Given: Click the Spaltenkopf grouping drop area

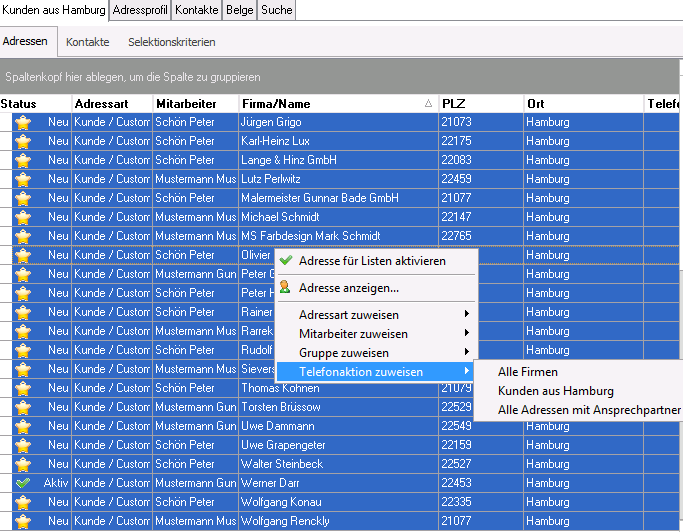Looking at the screenshot, I should coord(339,77).
